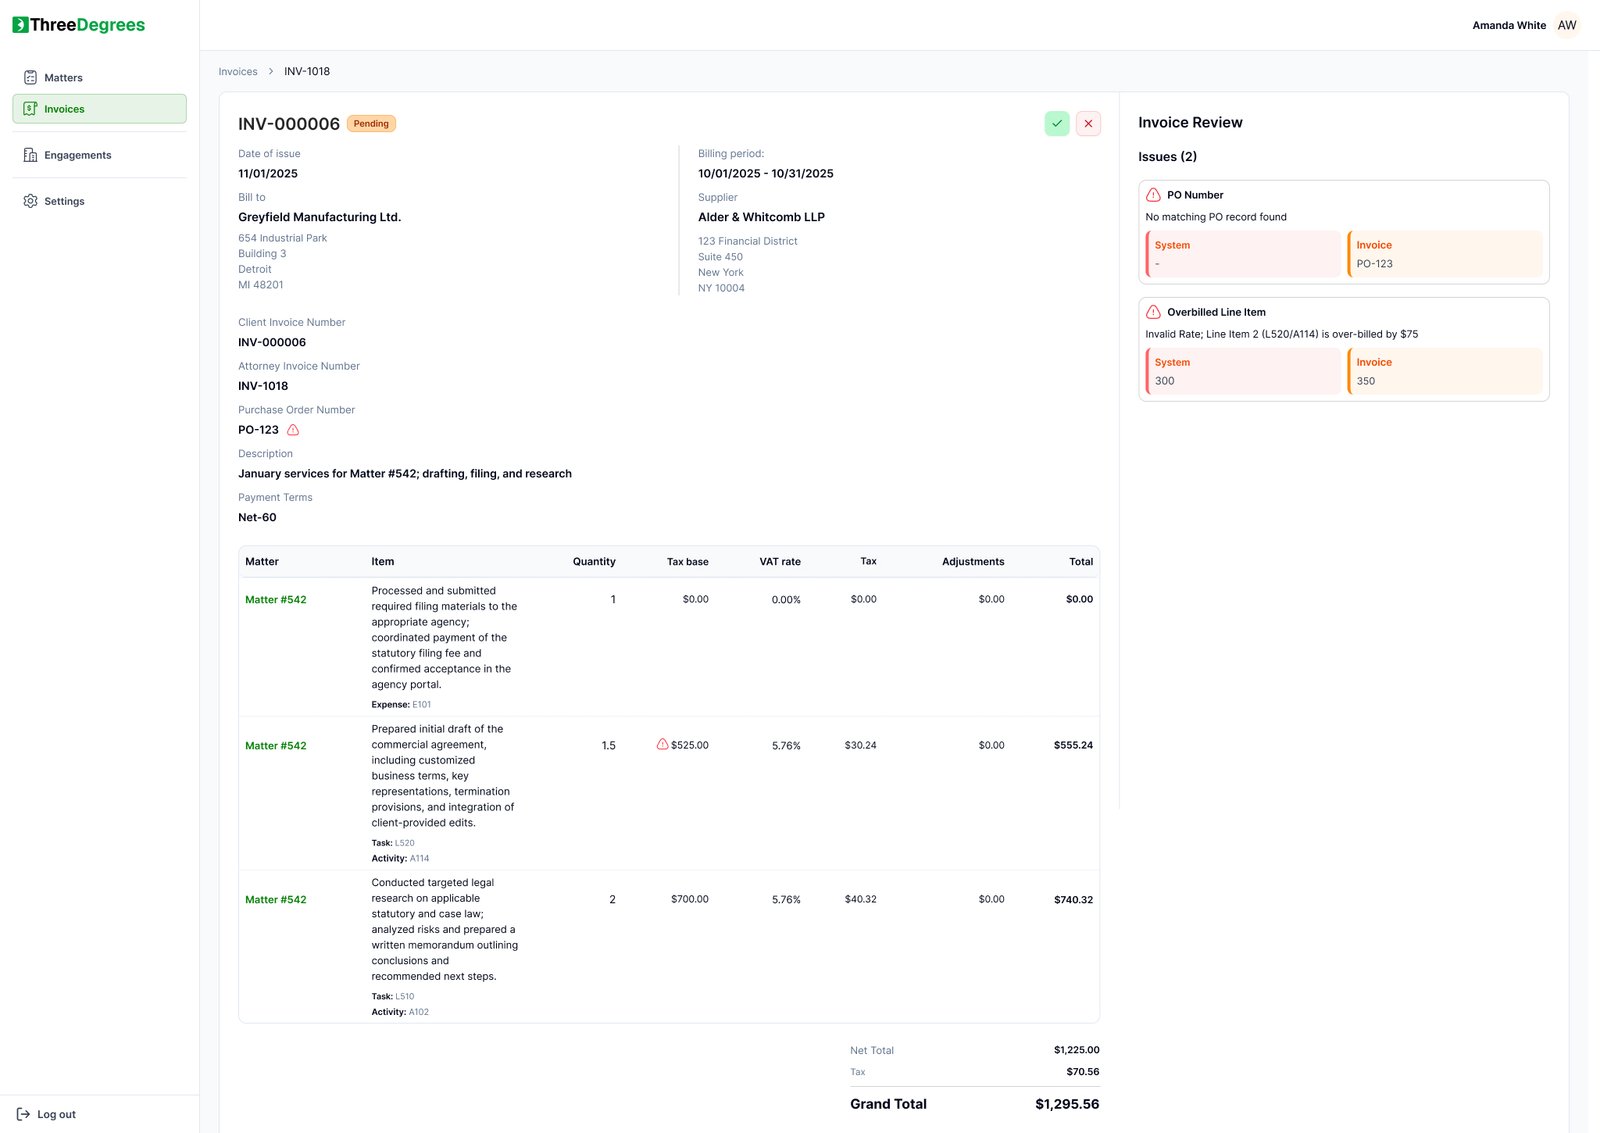1600x1133 pixels.
Task: Switch to the Engagements section
Action: pyautogui.click(x=78, y=155)
